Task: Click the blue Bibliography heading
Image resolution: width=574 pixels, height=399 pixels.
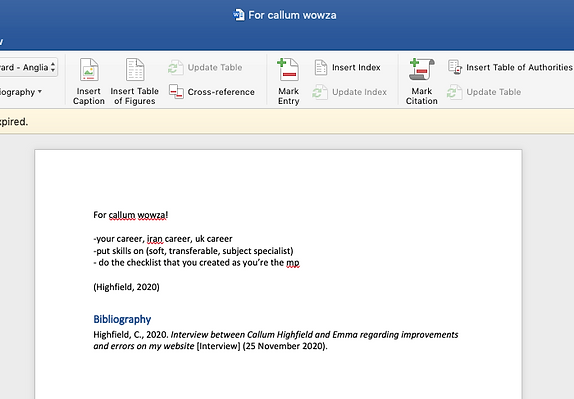Action: 122,319
